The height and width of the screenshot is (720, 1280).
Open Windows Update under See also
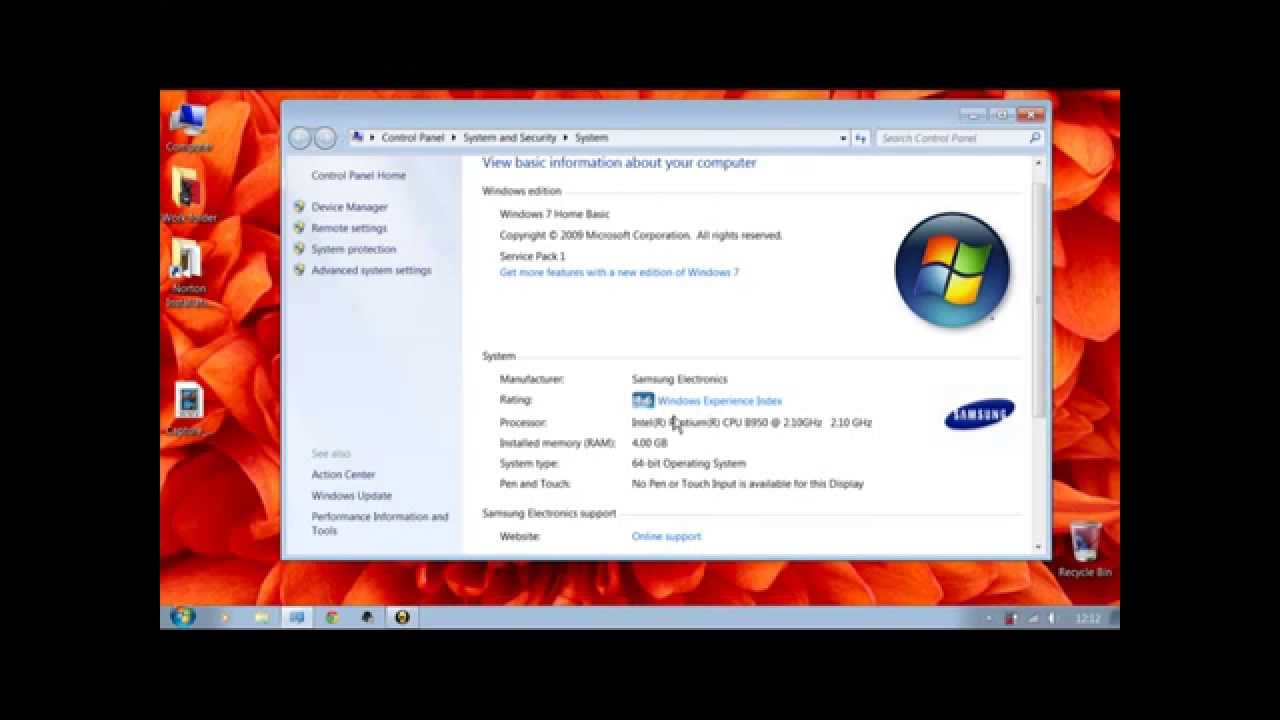352,496
